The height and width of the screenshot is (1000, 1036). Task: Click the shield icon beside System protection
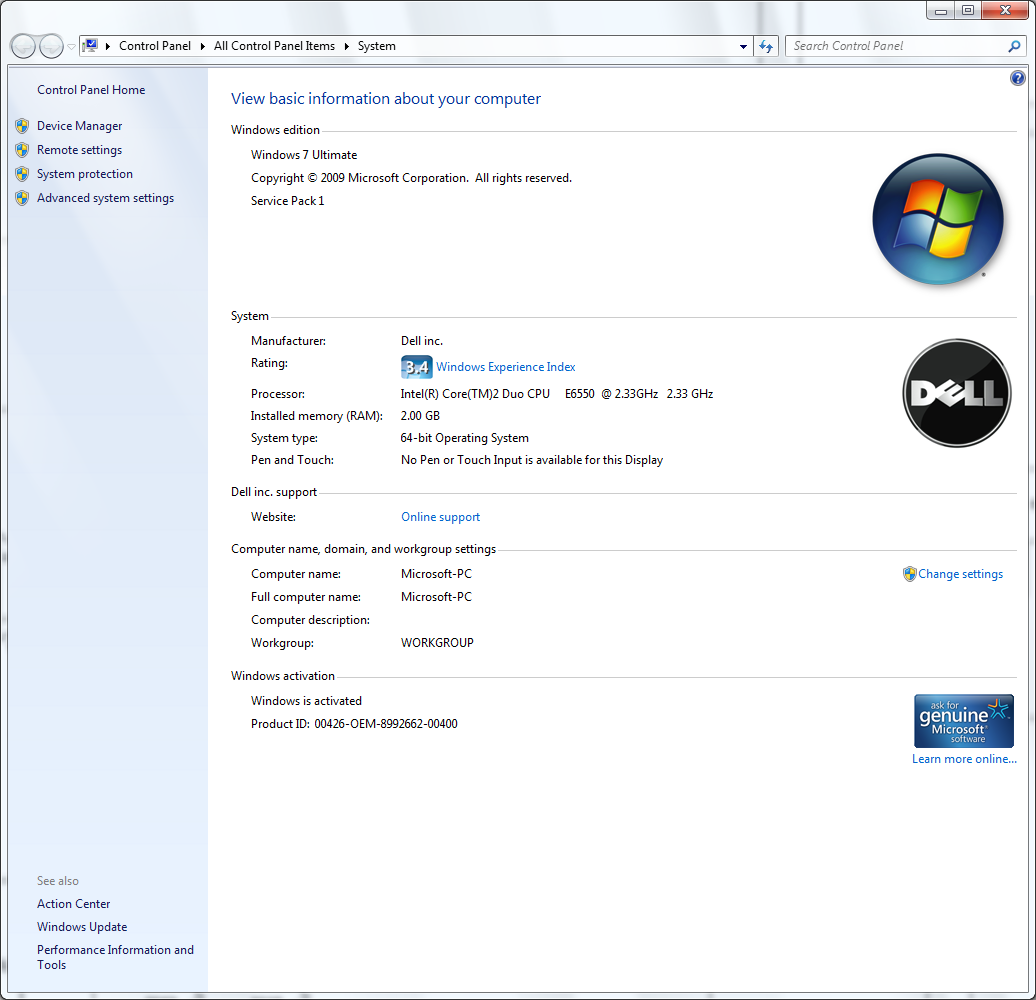point(22,174)
